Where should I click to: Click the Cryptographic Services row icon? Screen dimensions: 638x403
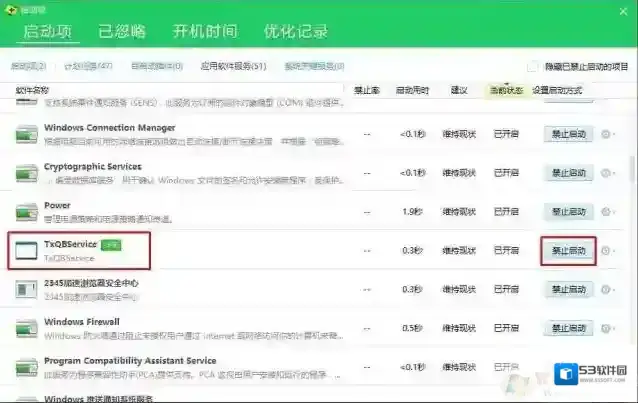26,173
